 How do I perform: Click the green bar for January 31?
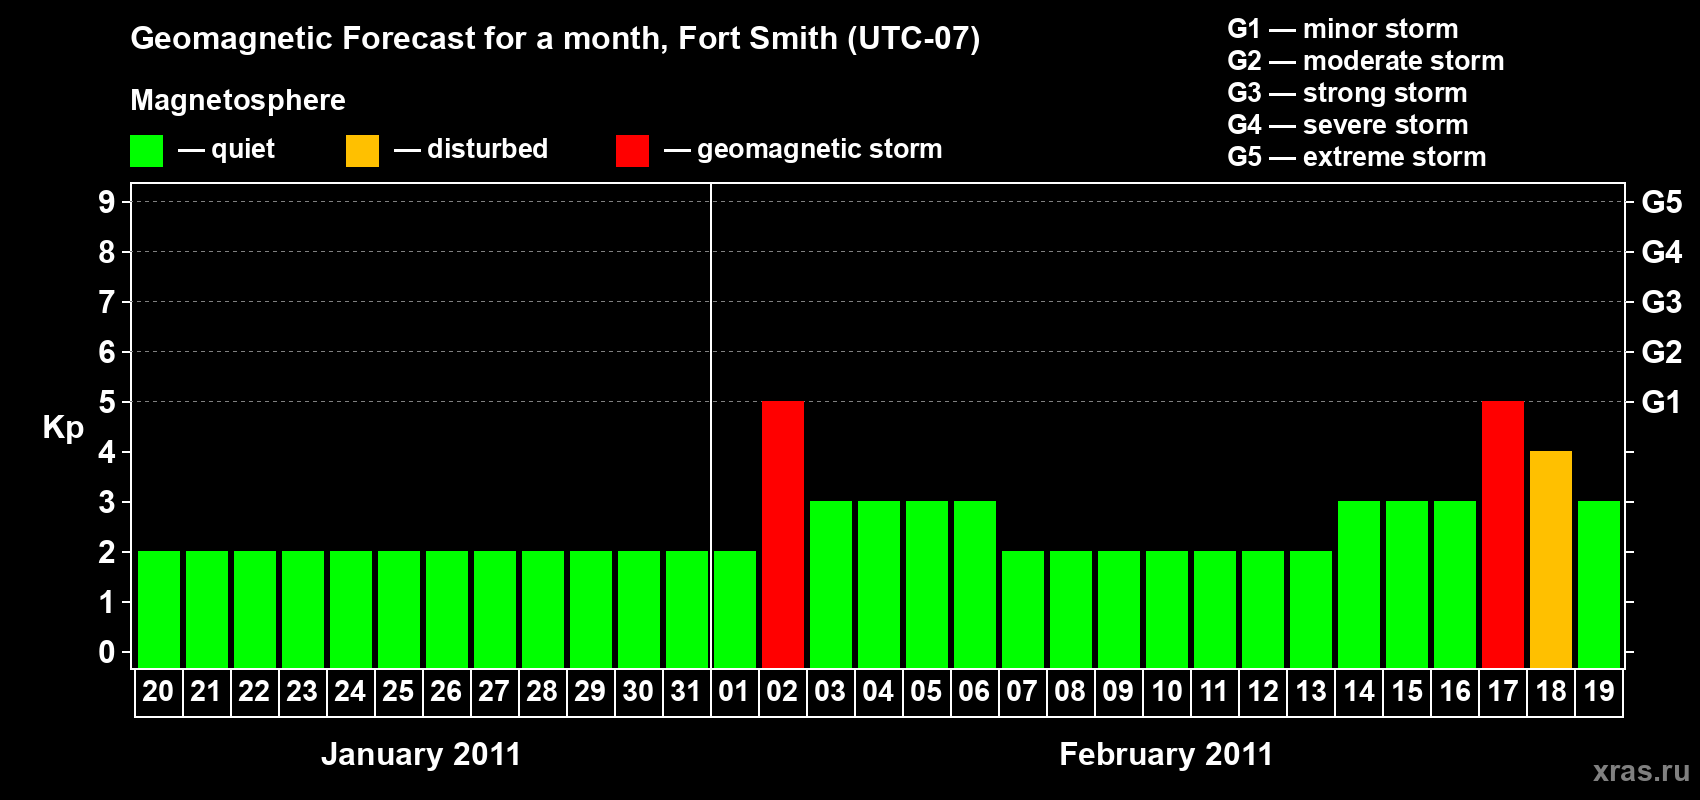[687, 609]
